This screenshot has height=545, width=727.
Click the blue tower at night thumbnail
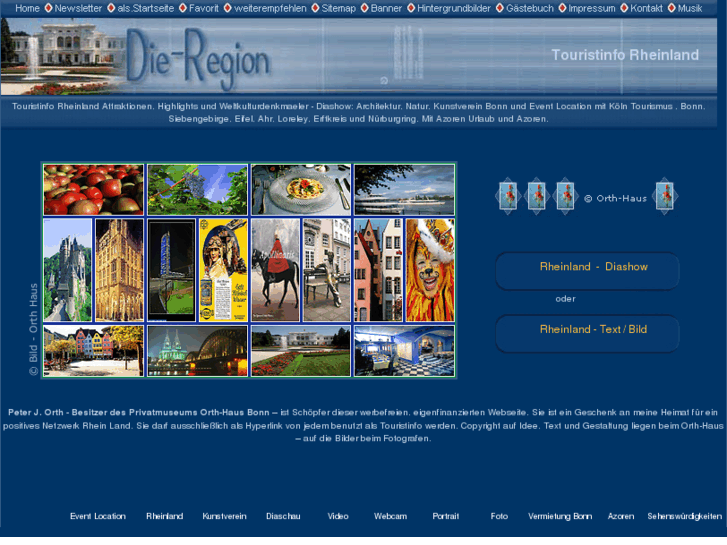(172, 270)
